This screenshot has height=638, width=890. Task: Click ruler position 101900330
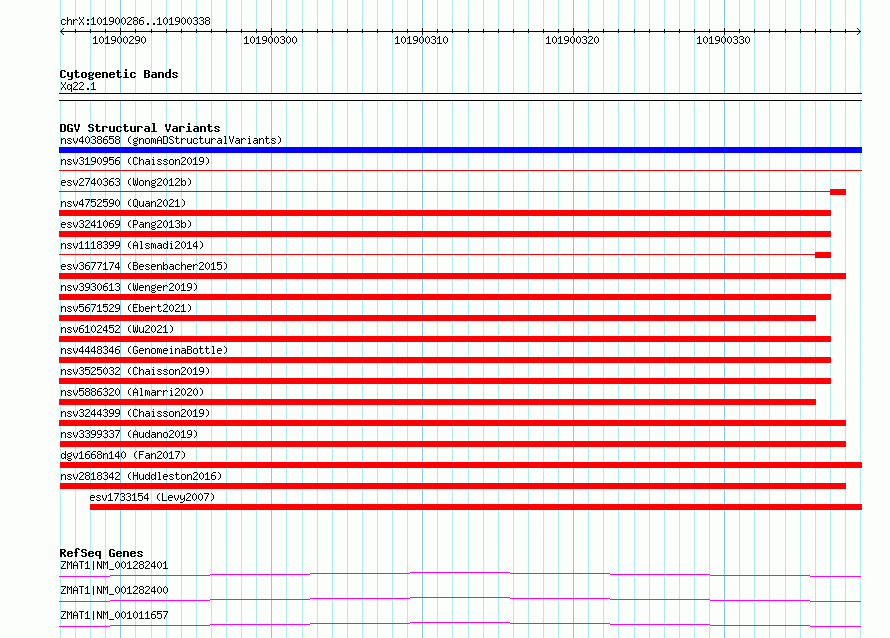(723, 40)
